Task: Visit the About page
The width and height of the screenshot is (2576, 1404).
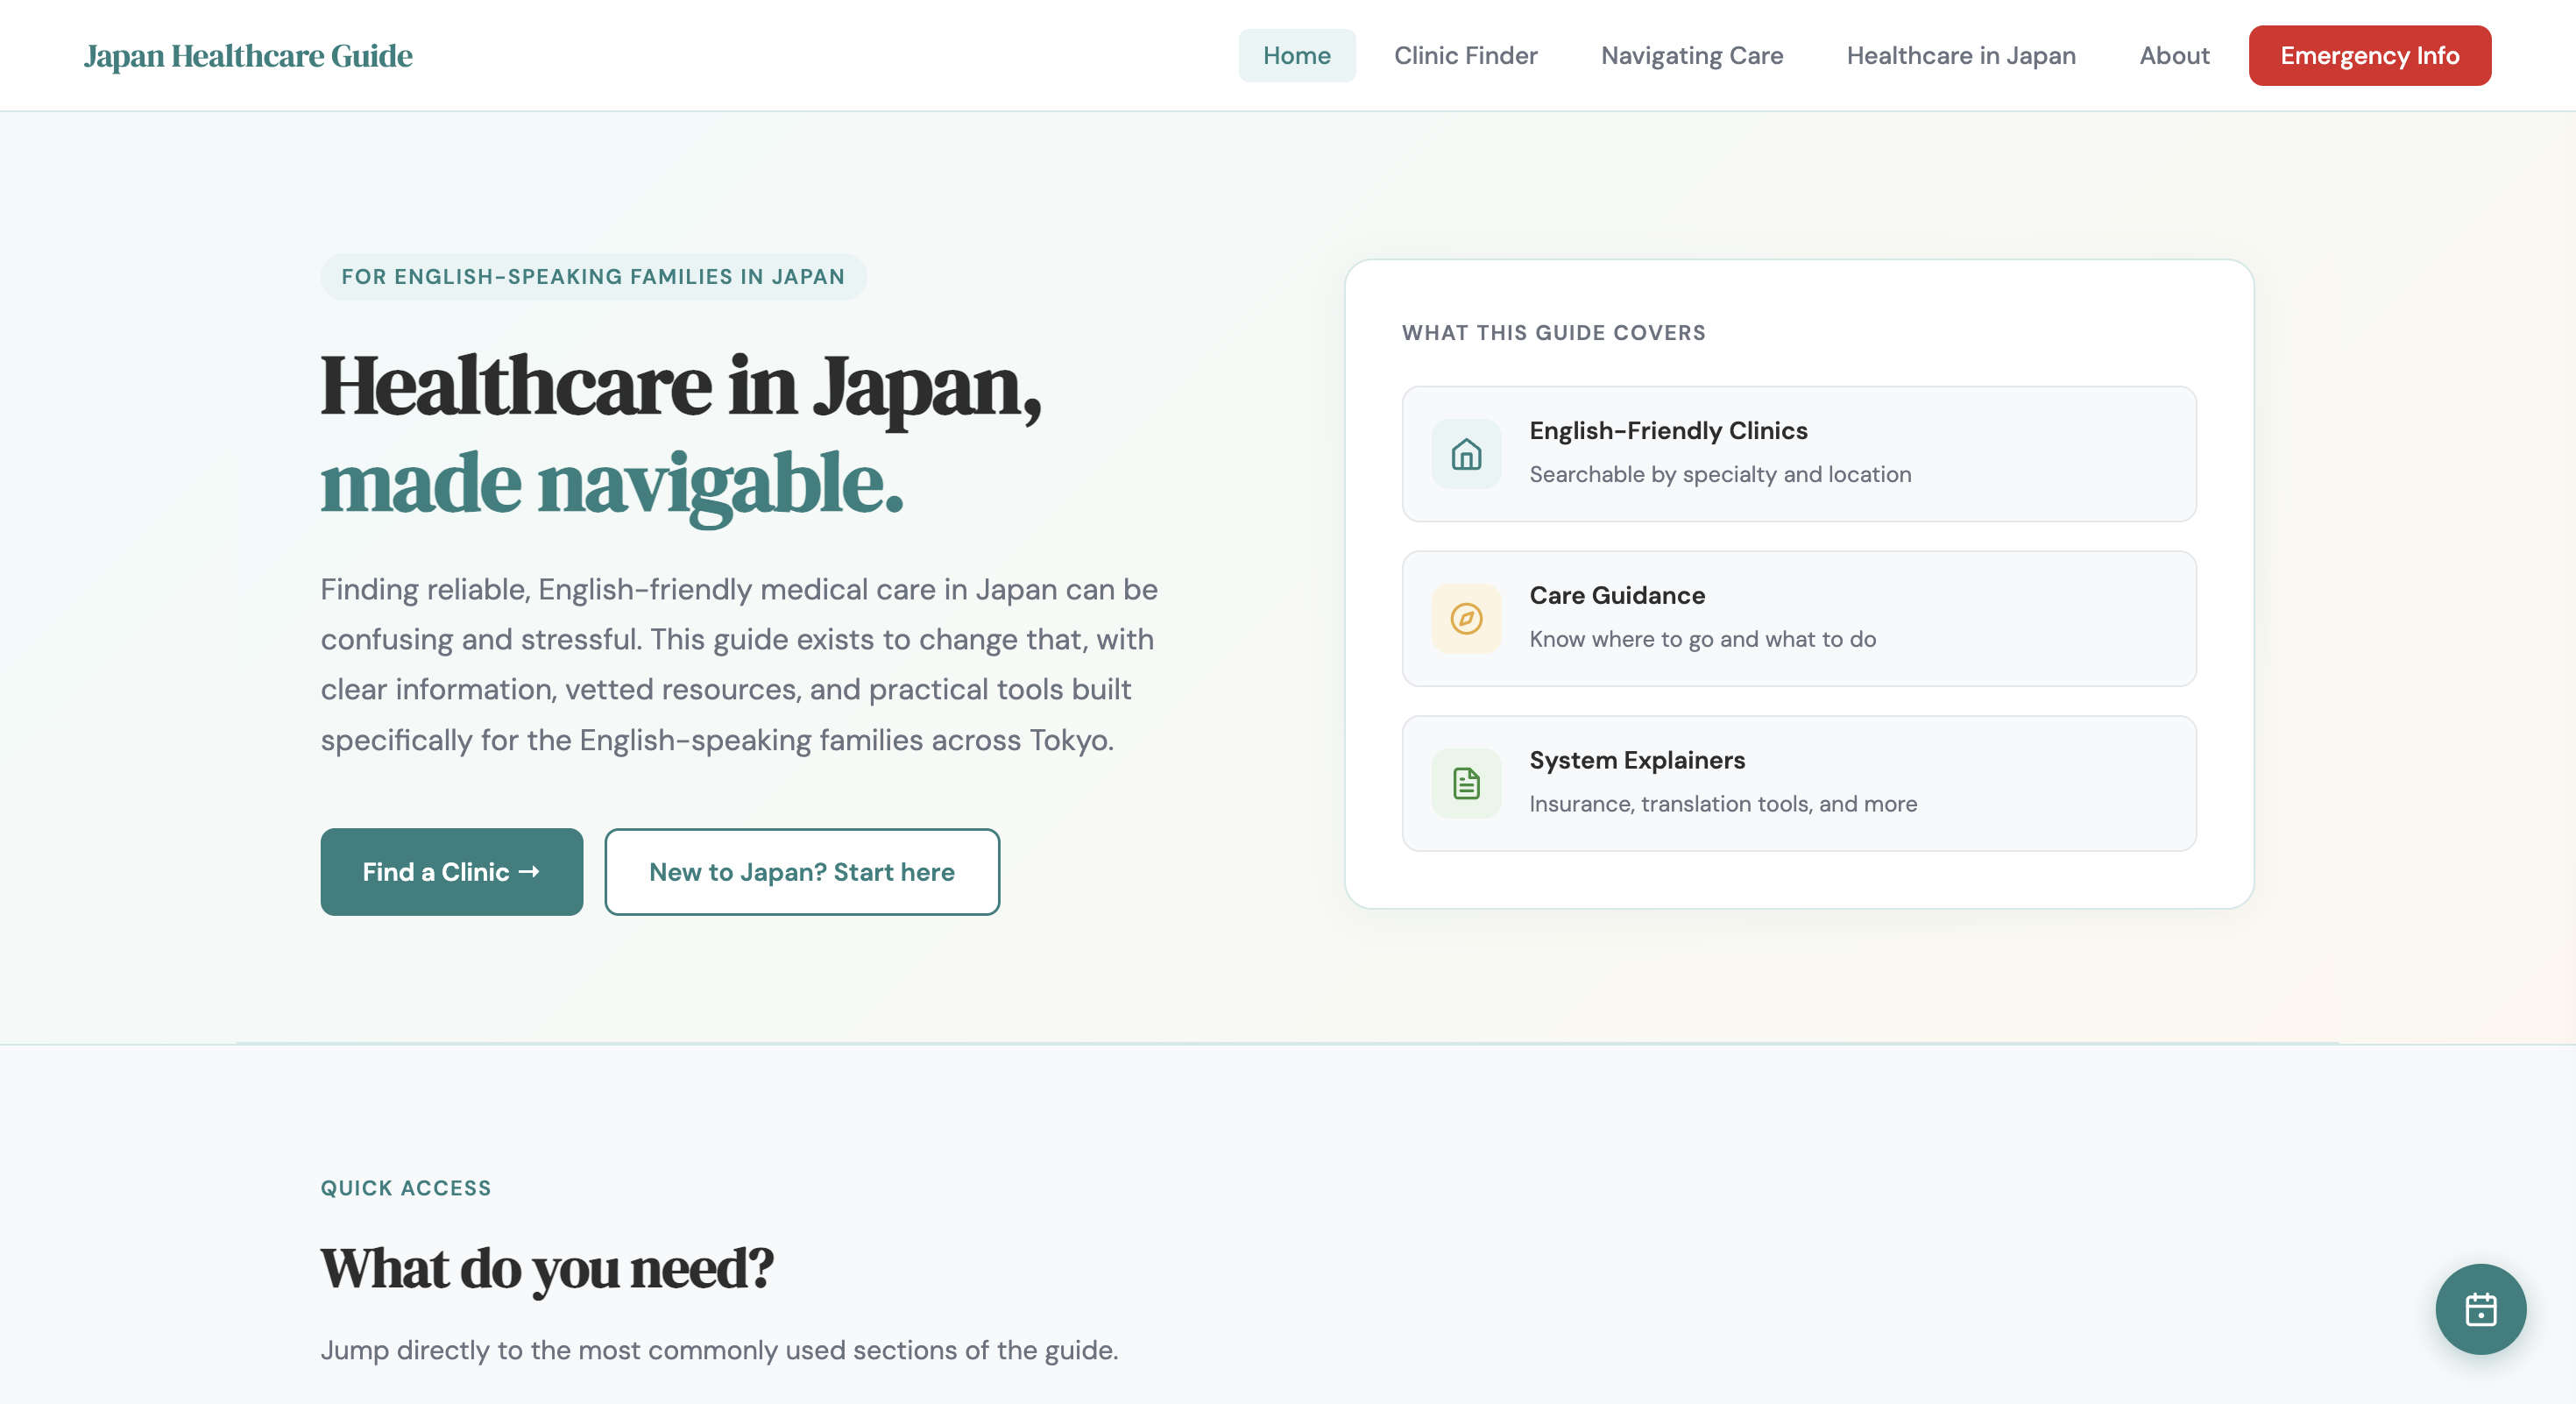Action: point(2174,55)
